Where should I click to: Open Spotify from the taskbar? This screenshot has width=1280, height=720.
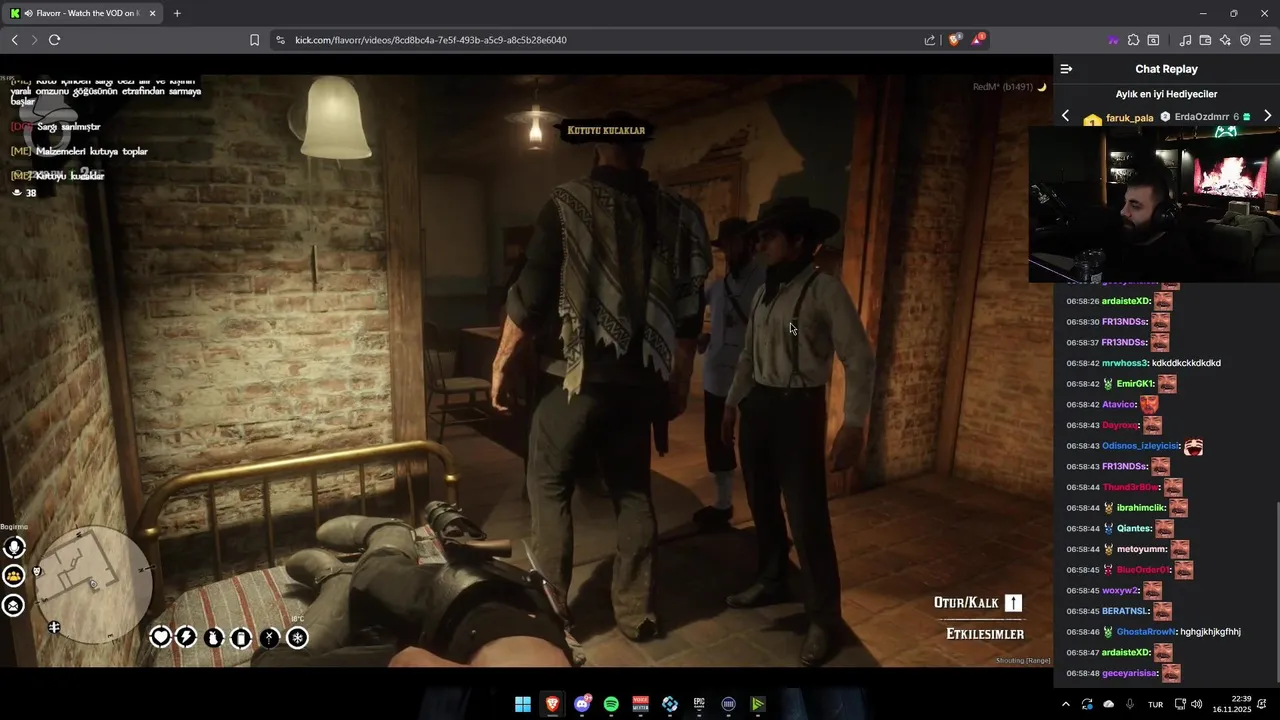(x=611, y=704)
